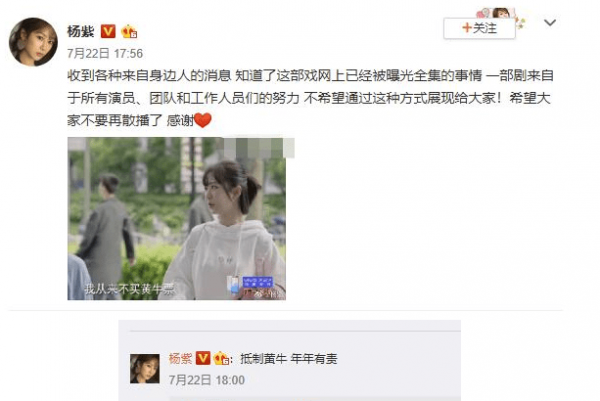Click the main post text body
Viewport: 600px width, 401px height.
(x=310, y=98)
